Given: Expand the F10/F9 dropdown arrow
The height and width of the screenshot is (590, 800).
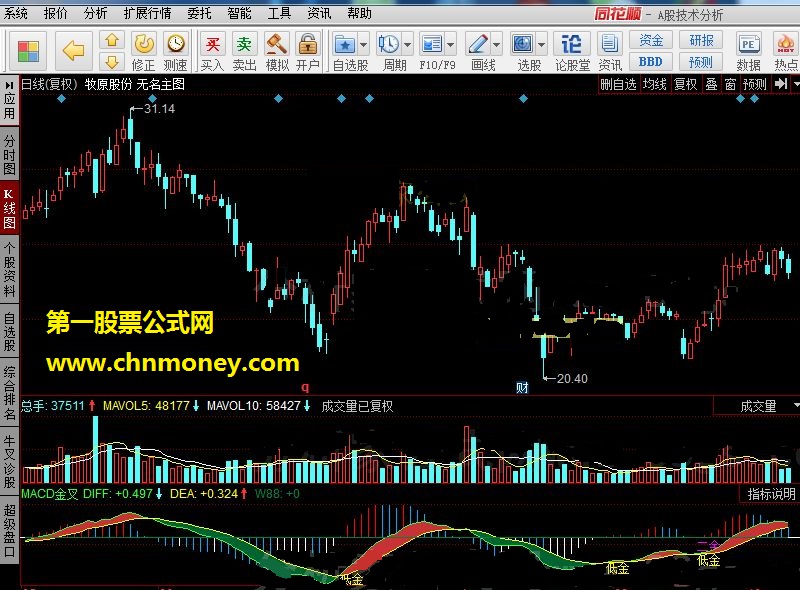Looking at the screenshot, I should point(451,45).
